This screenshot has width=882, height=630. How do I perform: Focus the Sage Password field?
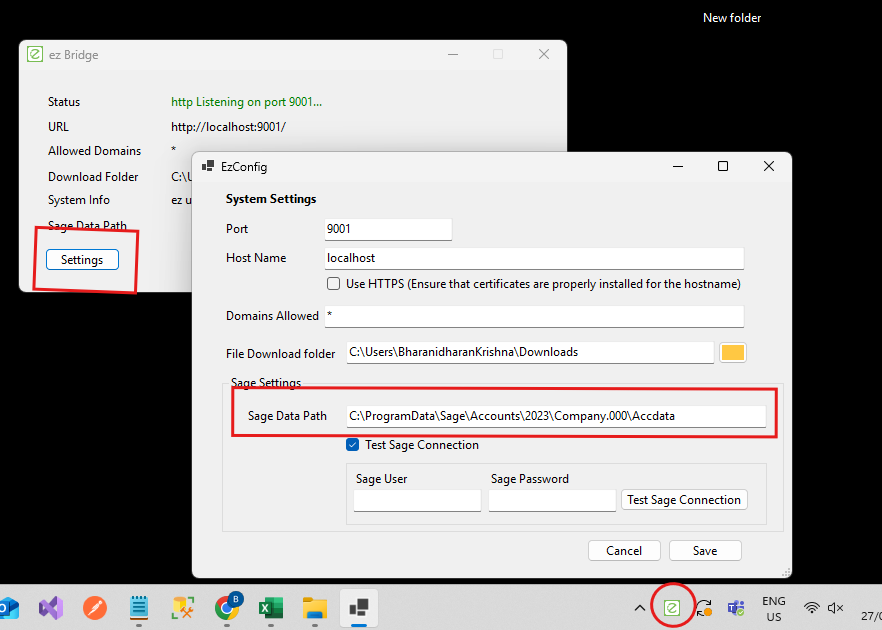tap(552, 500)
